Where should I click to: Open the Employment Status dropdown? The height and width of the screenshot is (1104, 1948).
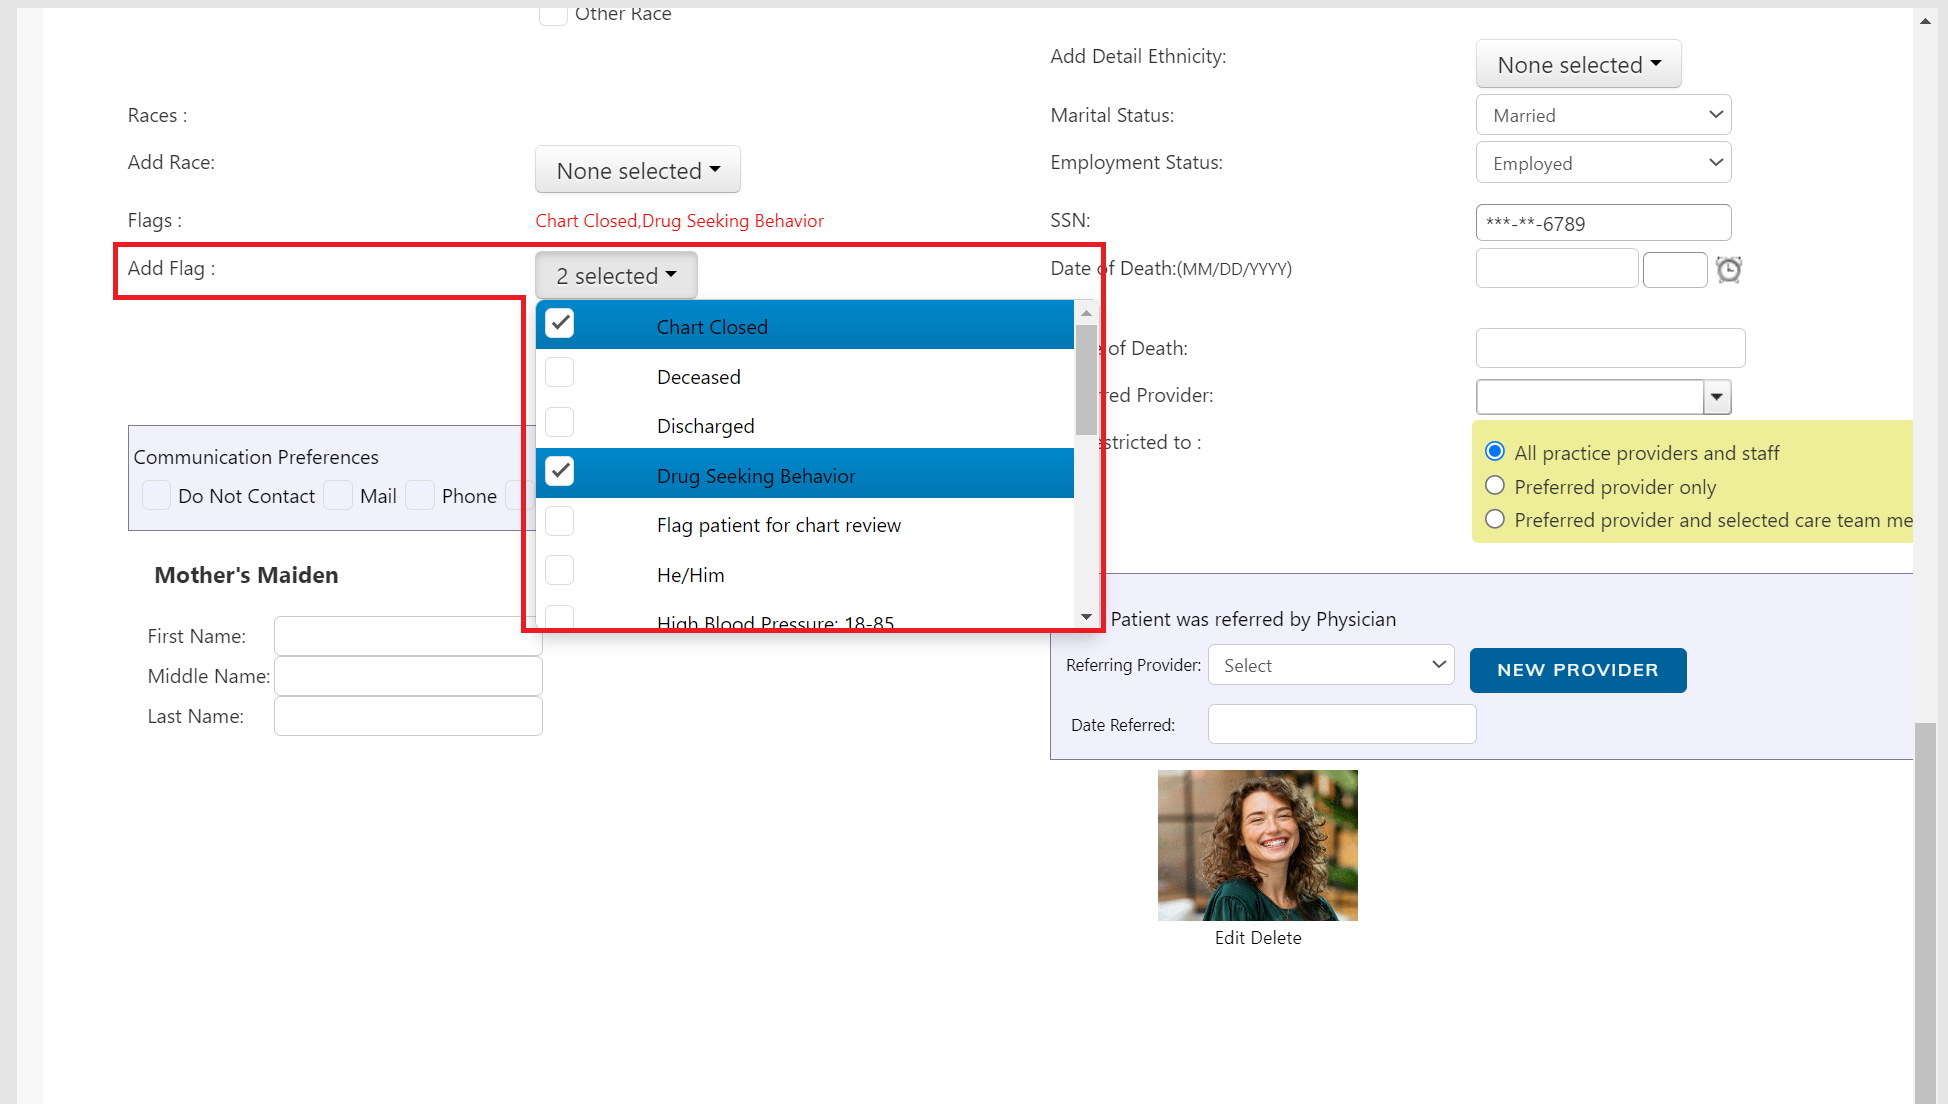pos(1603,162)
